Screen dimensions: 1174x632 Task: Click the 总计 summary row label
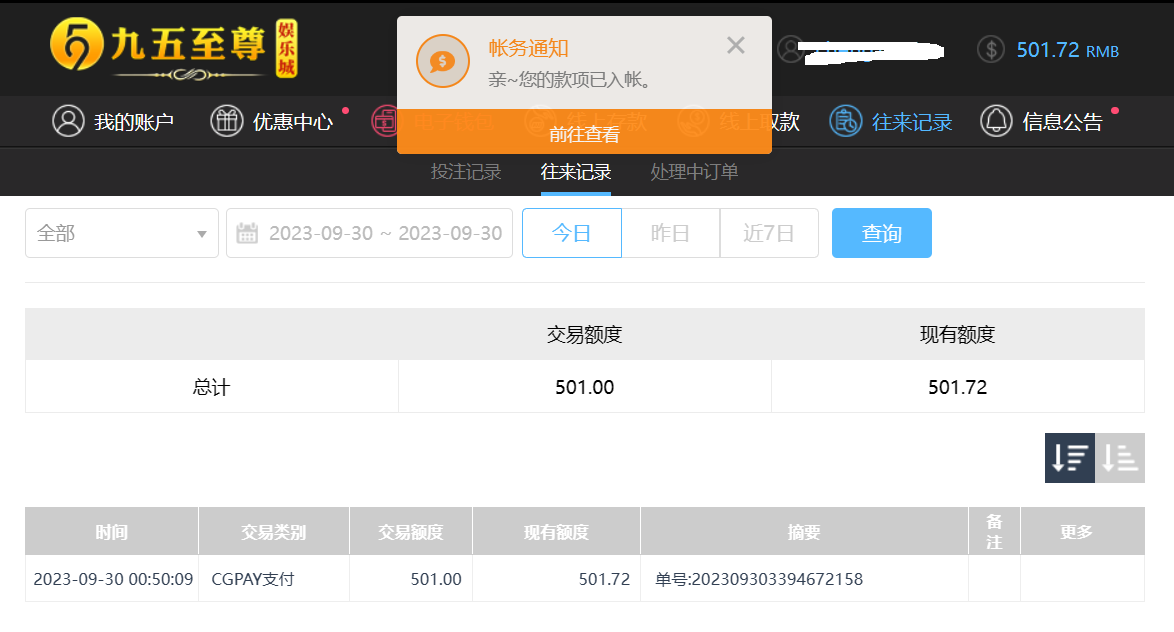[x=211, y=387]
